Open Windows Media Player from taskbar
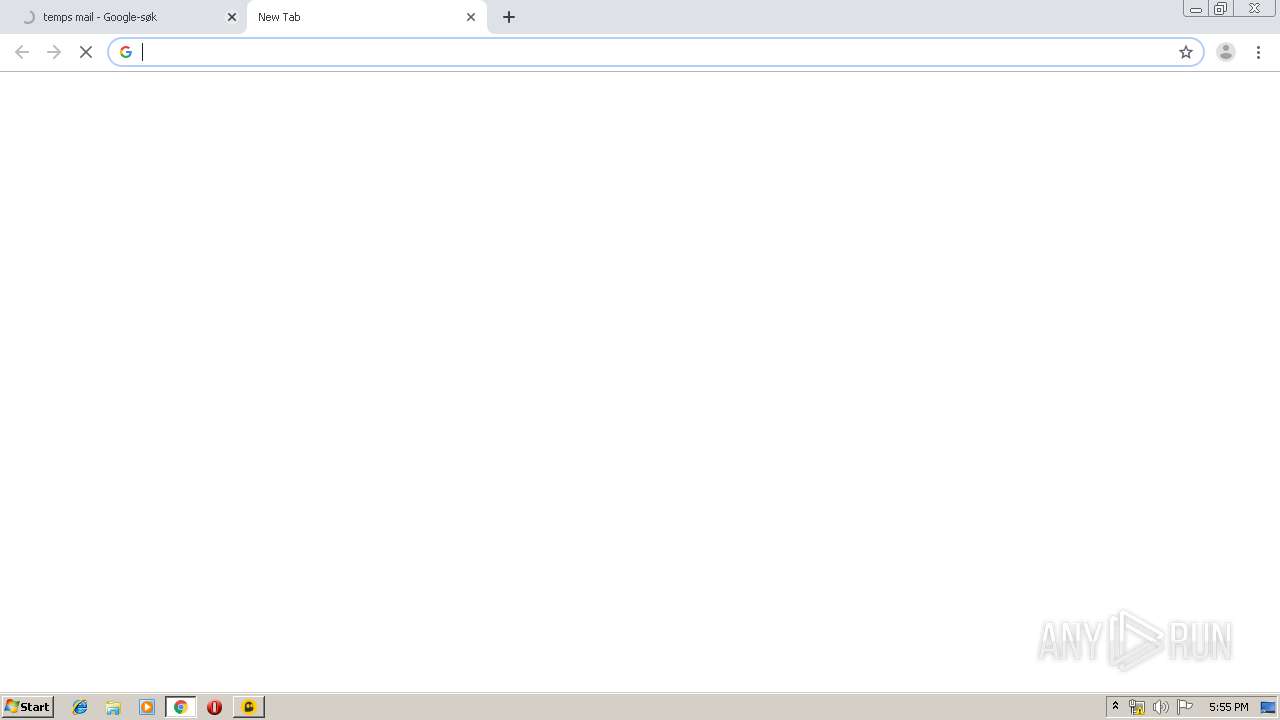This screenshot has width=1280, height=720. 147,707
